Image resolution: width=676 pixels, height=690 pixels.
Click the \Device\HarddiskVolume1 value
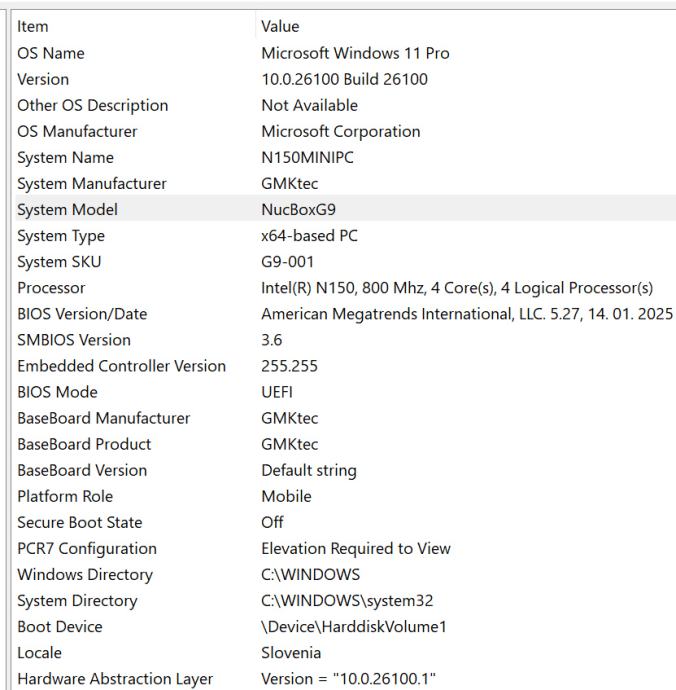point(354,627)
